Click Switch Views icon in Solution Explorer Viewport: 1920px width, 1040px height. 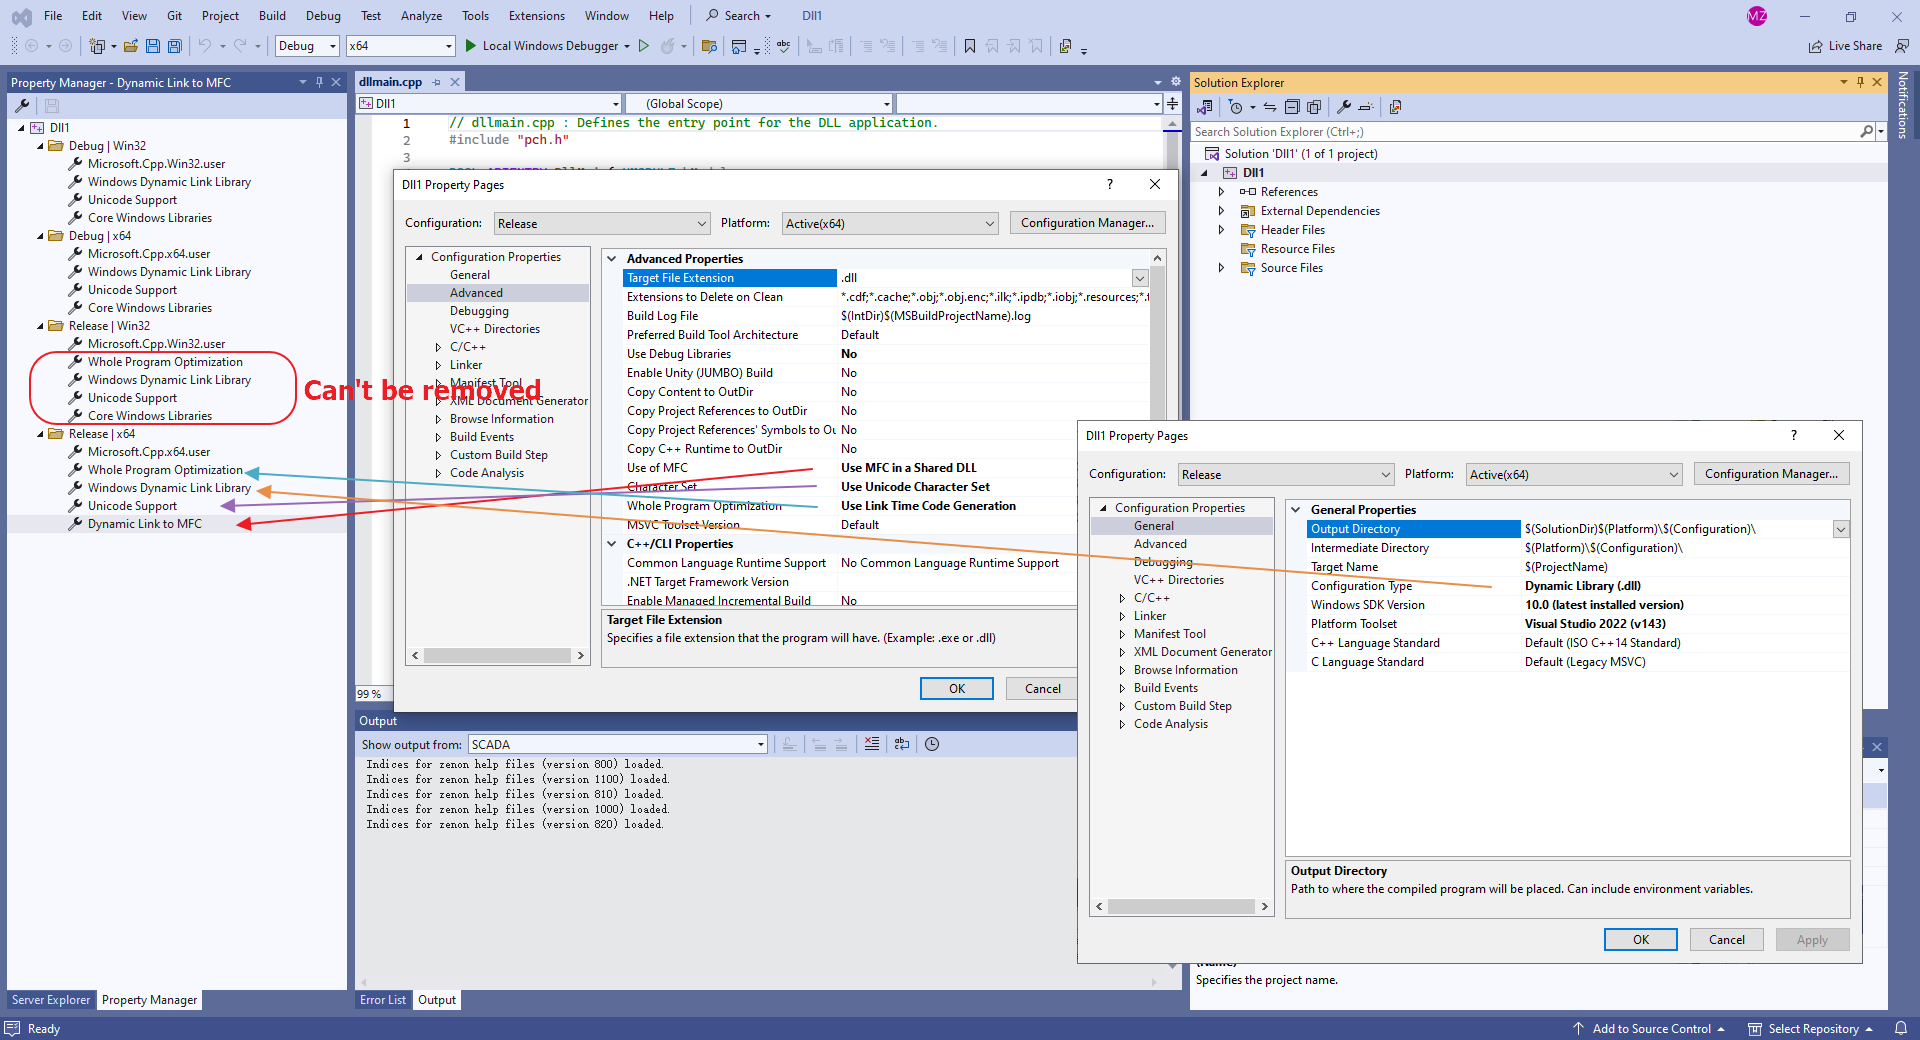[x=1205, y=107]
